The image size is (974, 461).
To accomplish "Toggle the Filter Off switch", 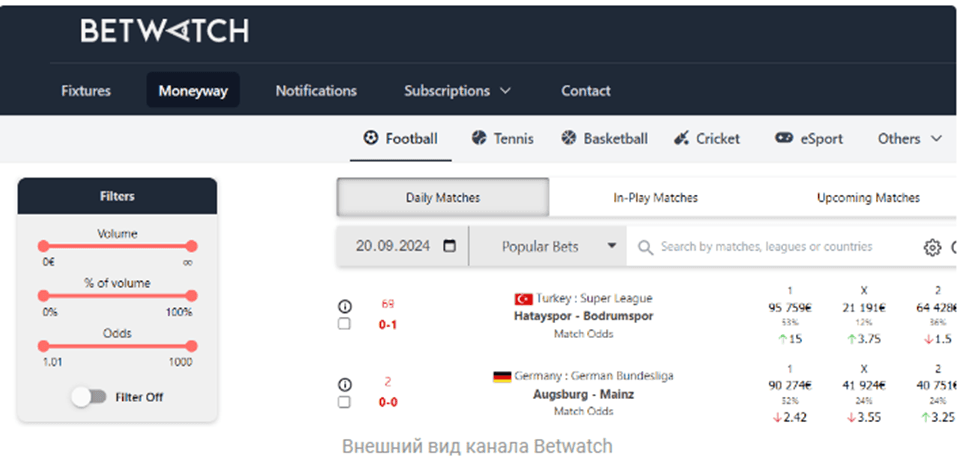I will click(x=89, y=397).
